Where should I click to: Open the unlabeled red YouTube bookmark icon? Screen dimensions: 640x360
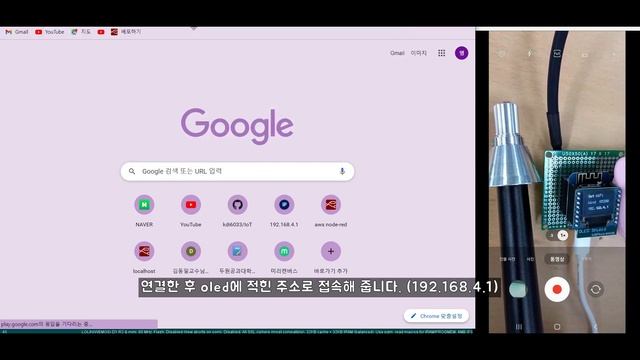[x=101, y=32]
